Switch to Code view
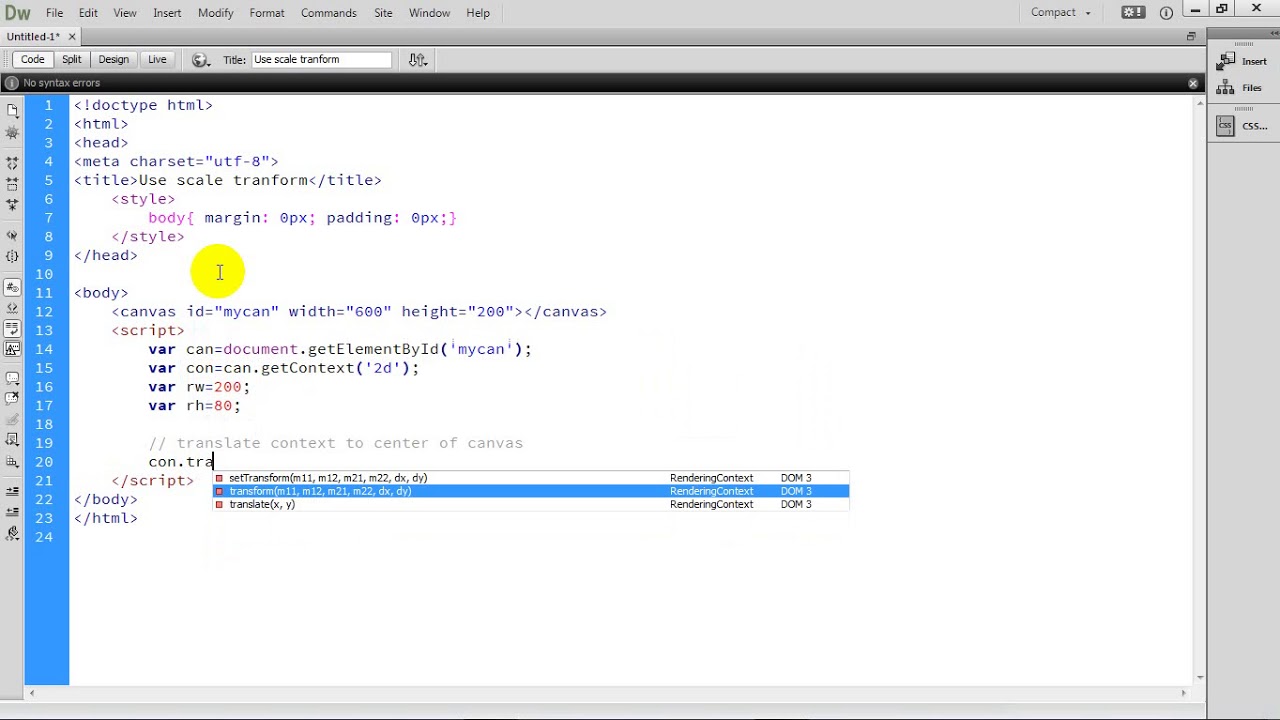Viewport: 1280px width, 720px height. tap(33, 59)
